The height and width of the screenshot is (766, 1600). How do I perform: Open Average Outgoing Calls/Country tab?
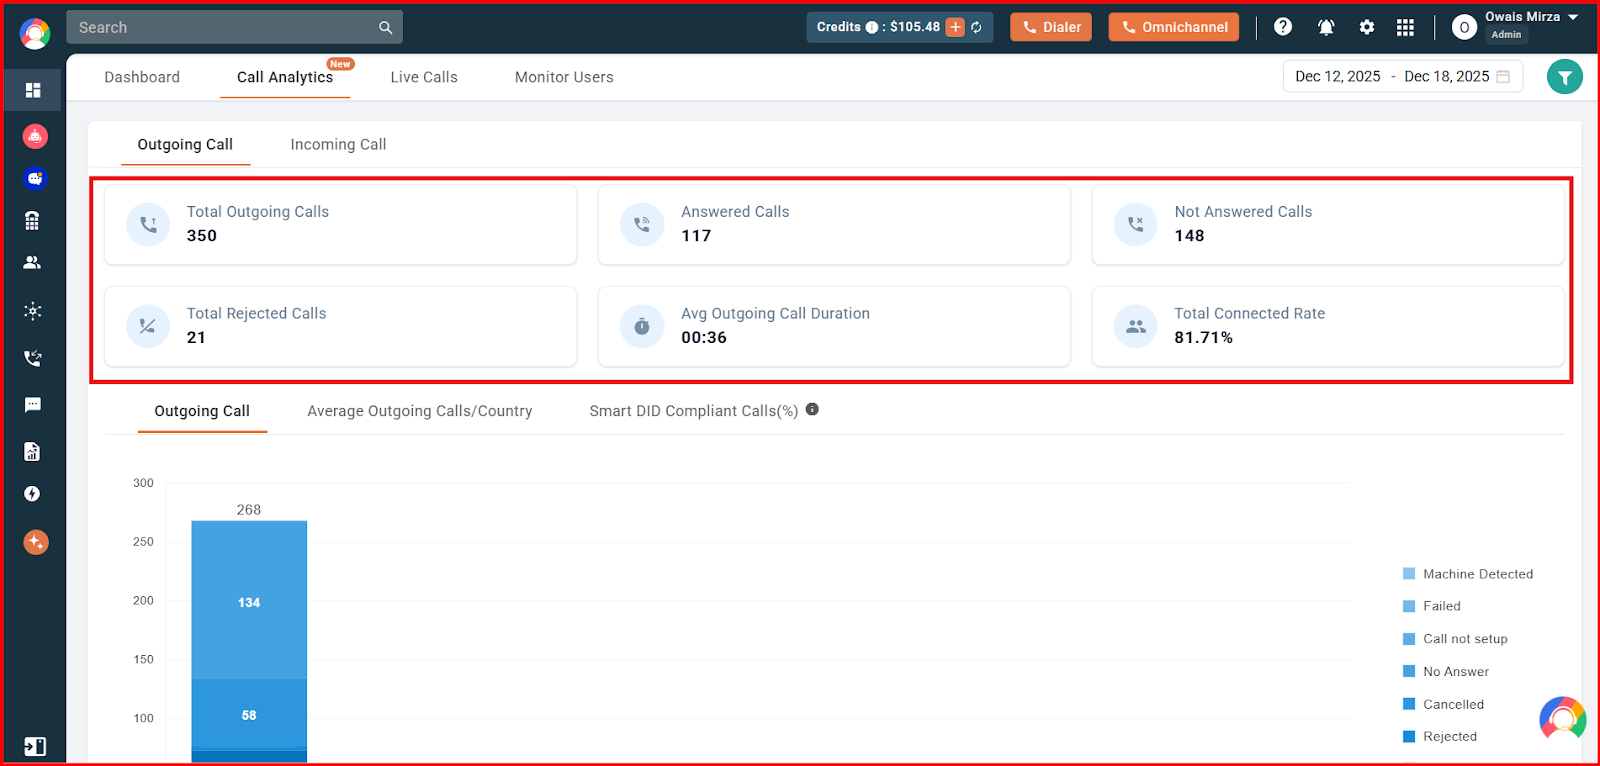[x=420, y=411]
